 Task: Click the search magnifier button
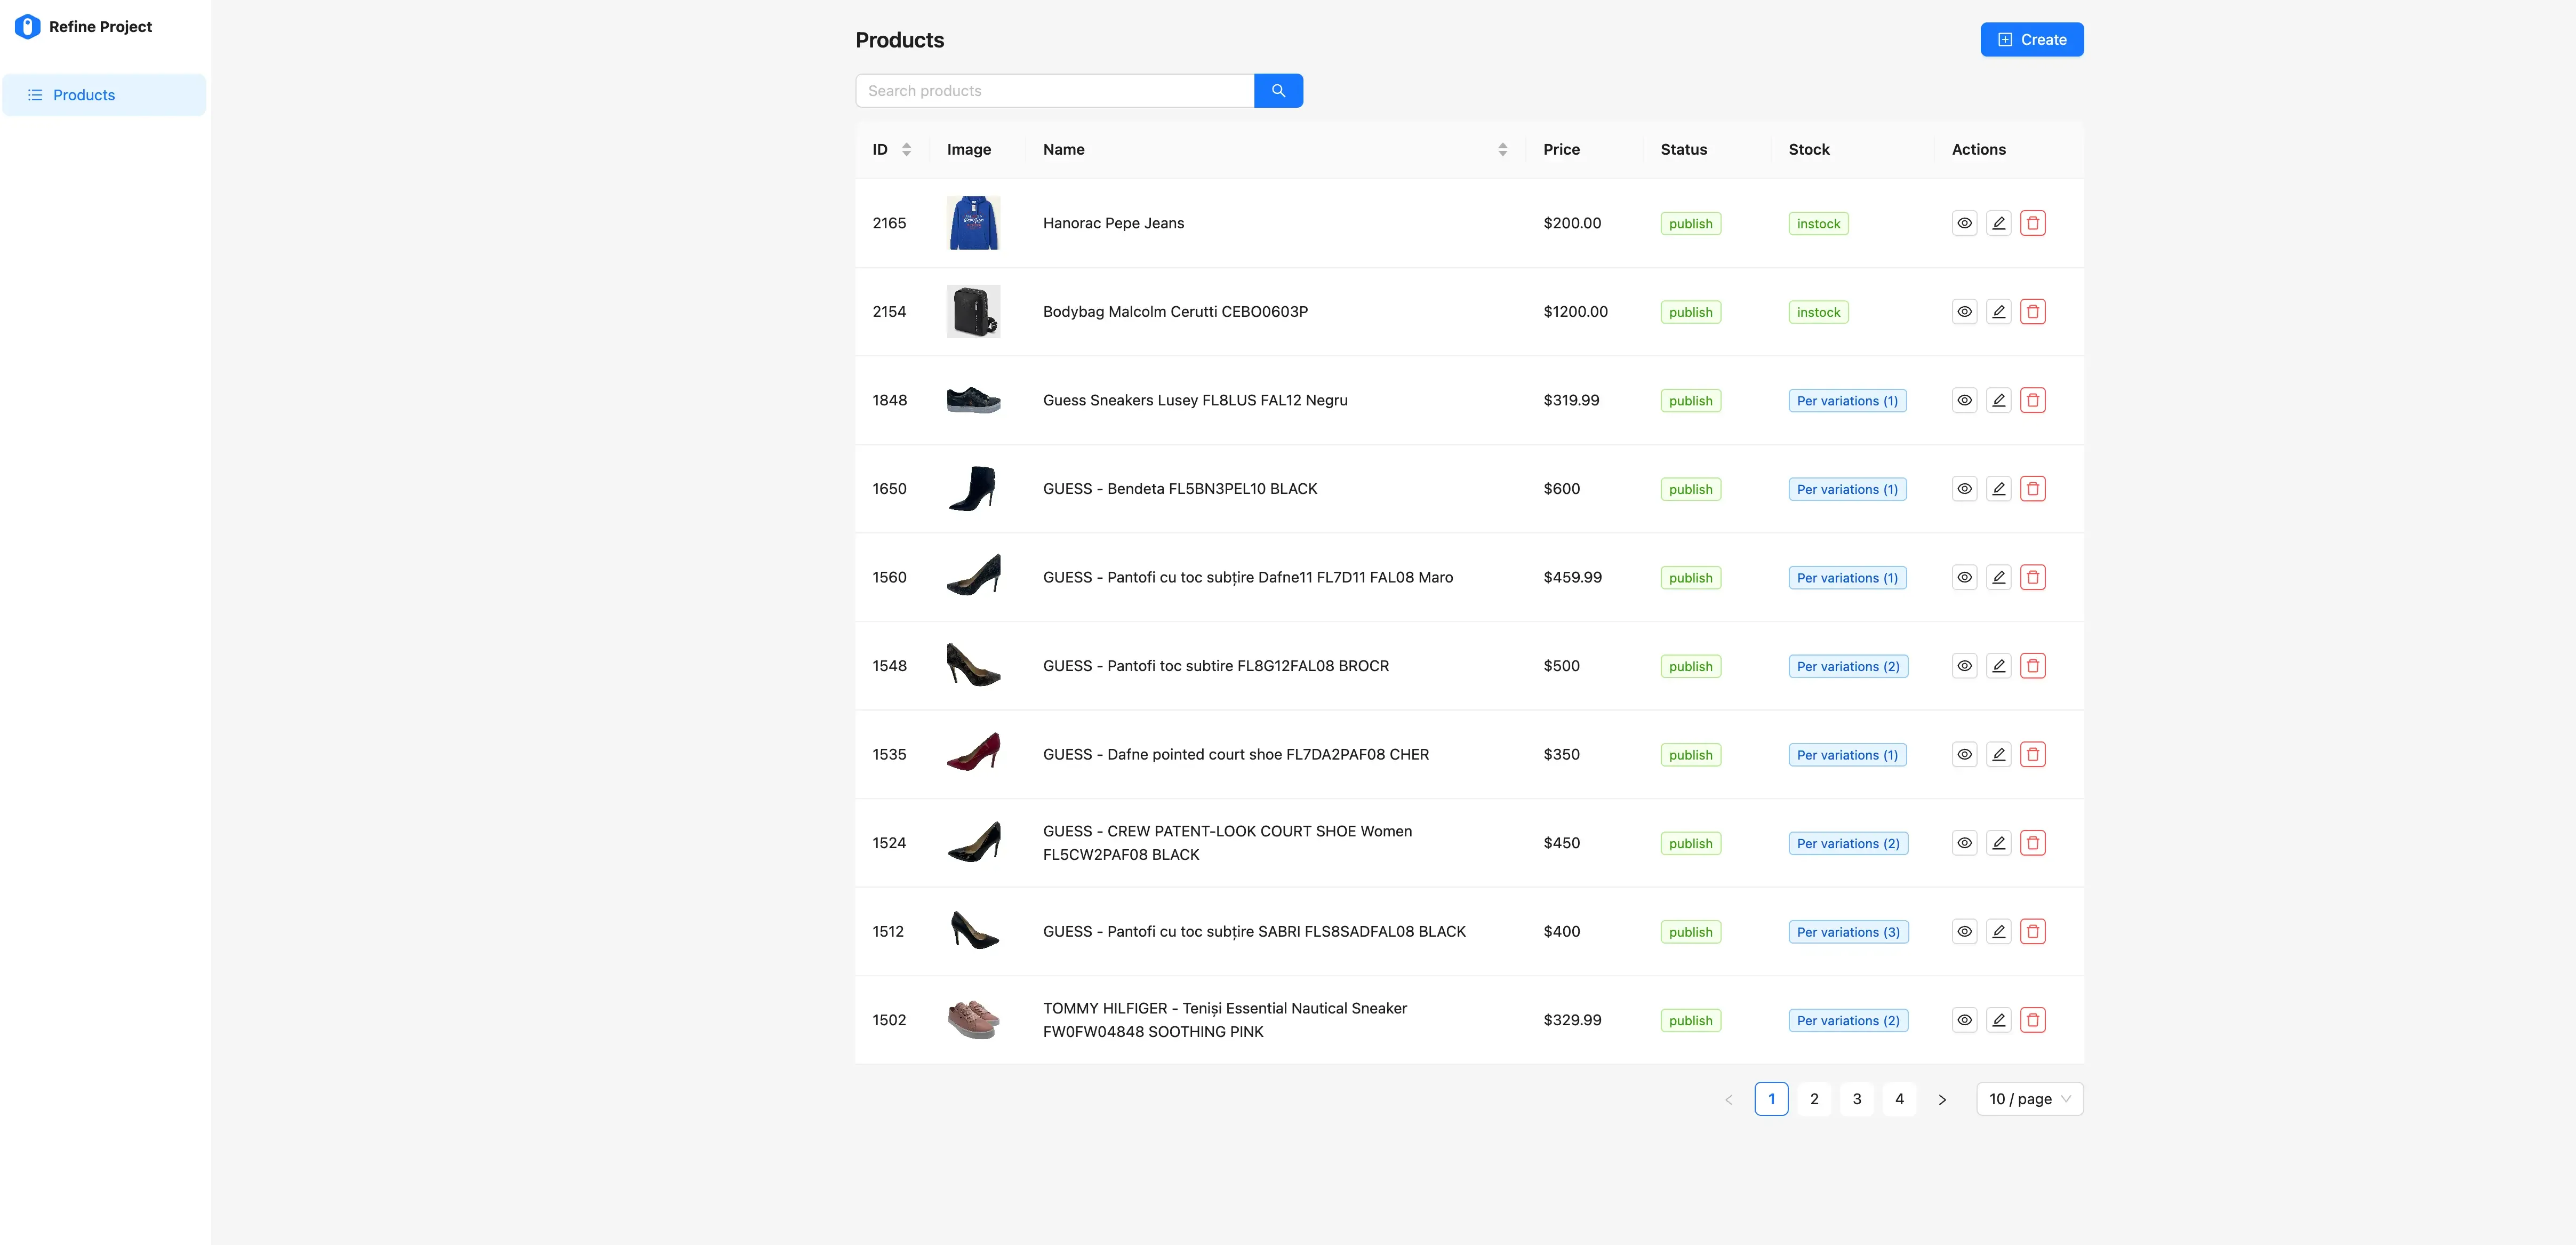pyautogui.click(x=1278, y=91)
